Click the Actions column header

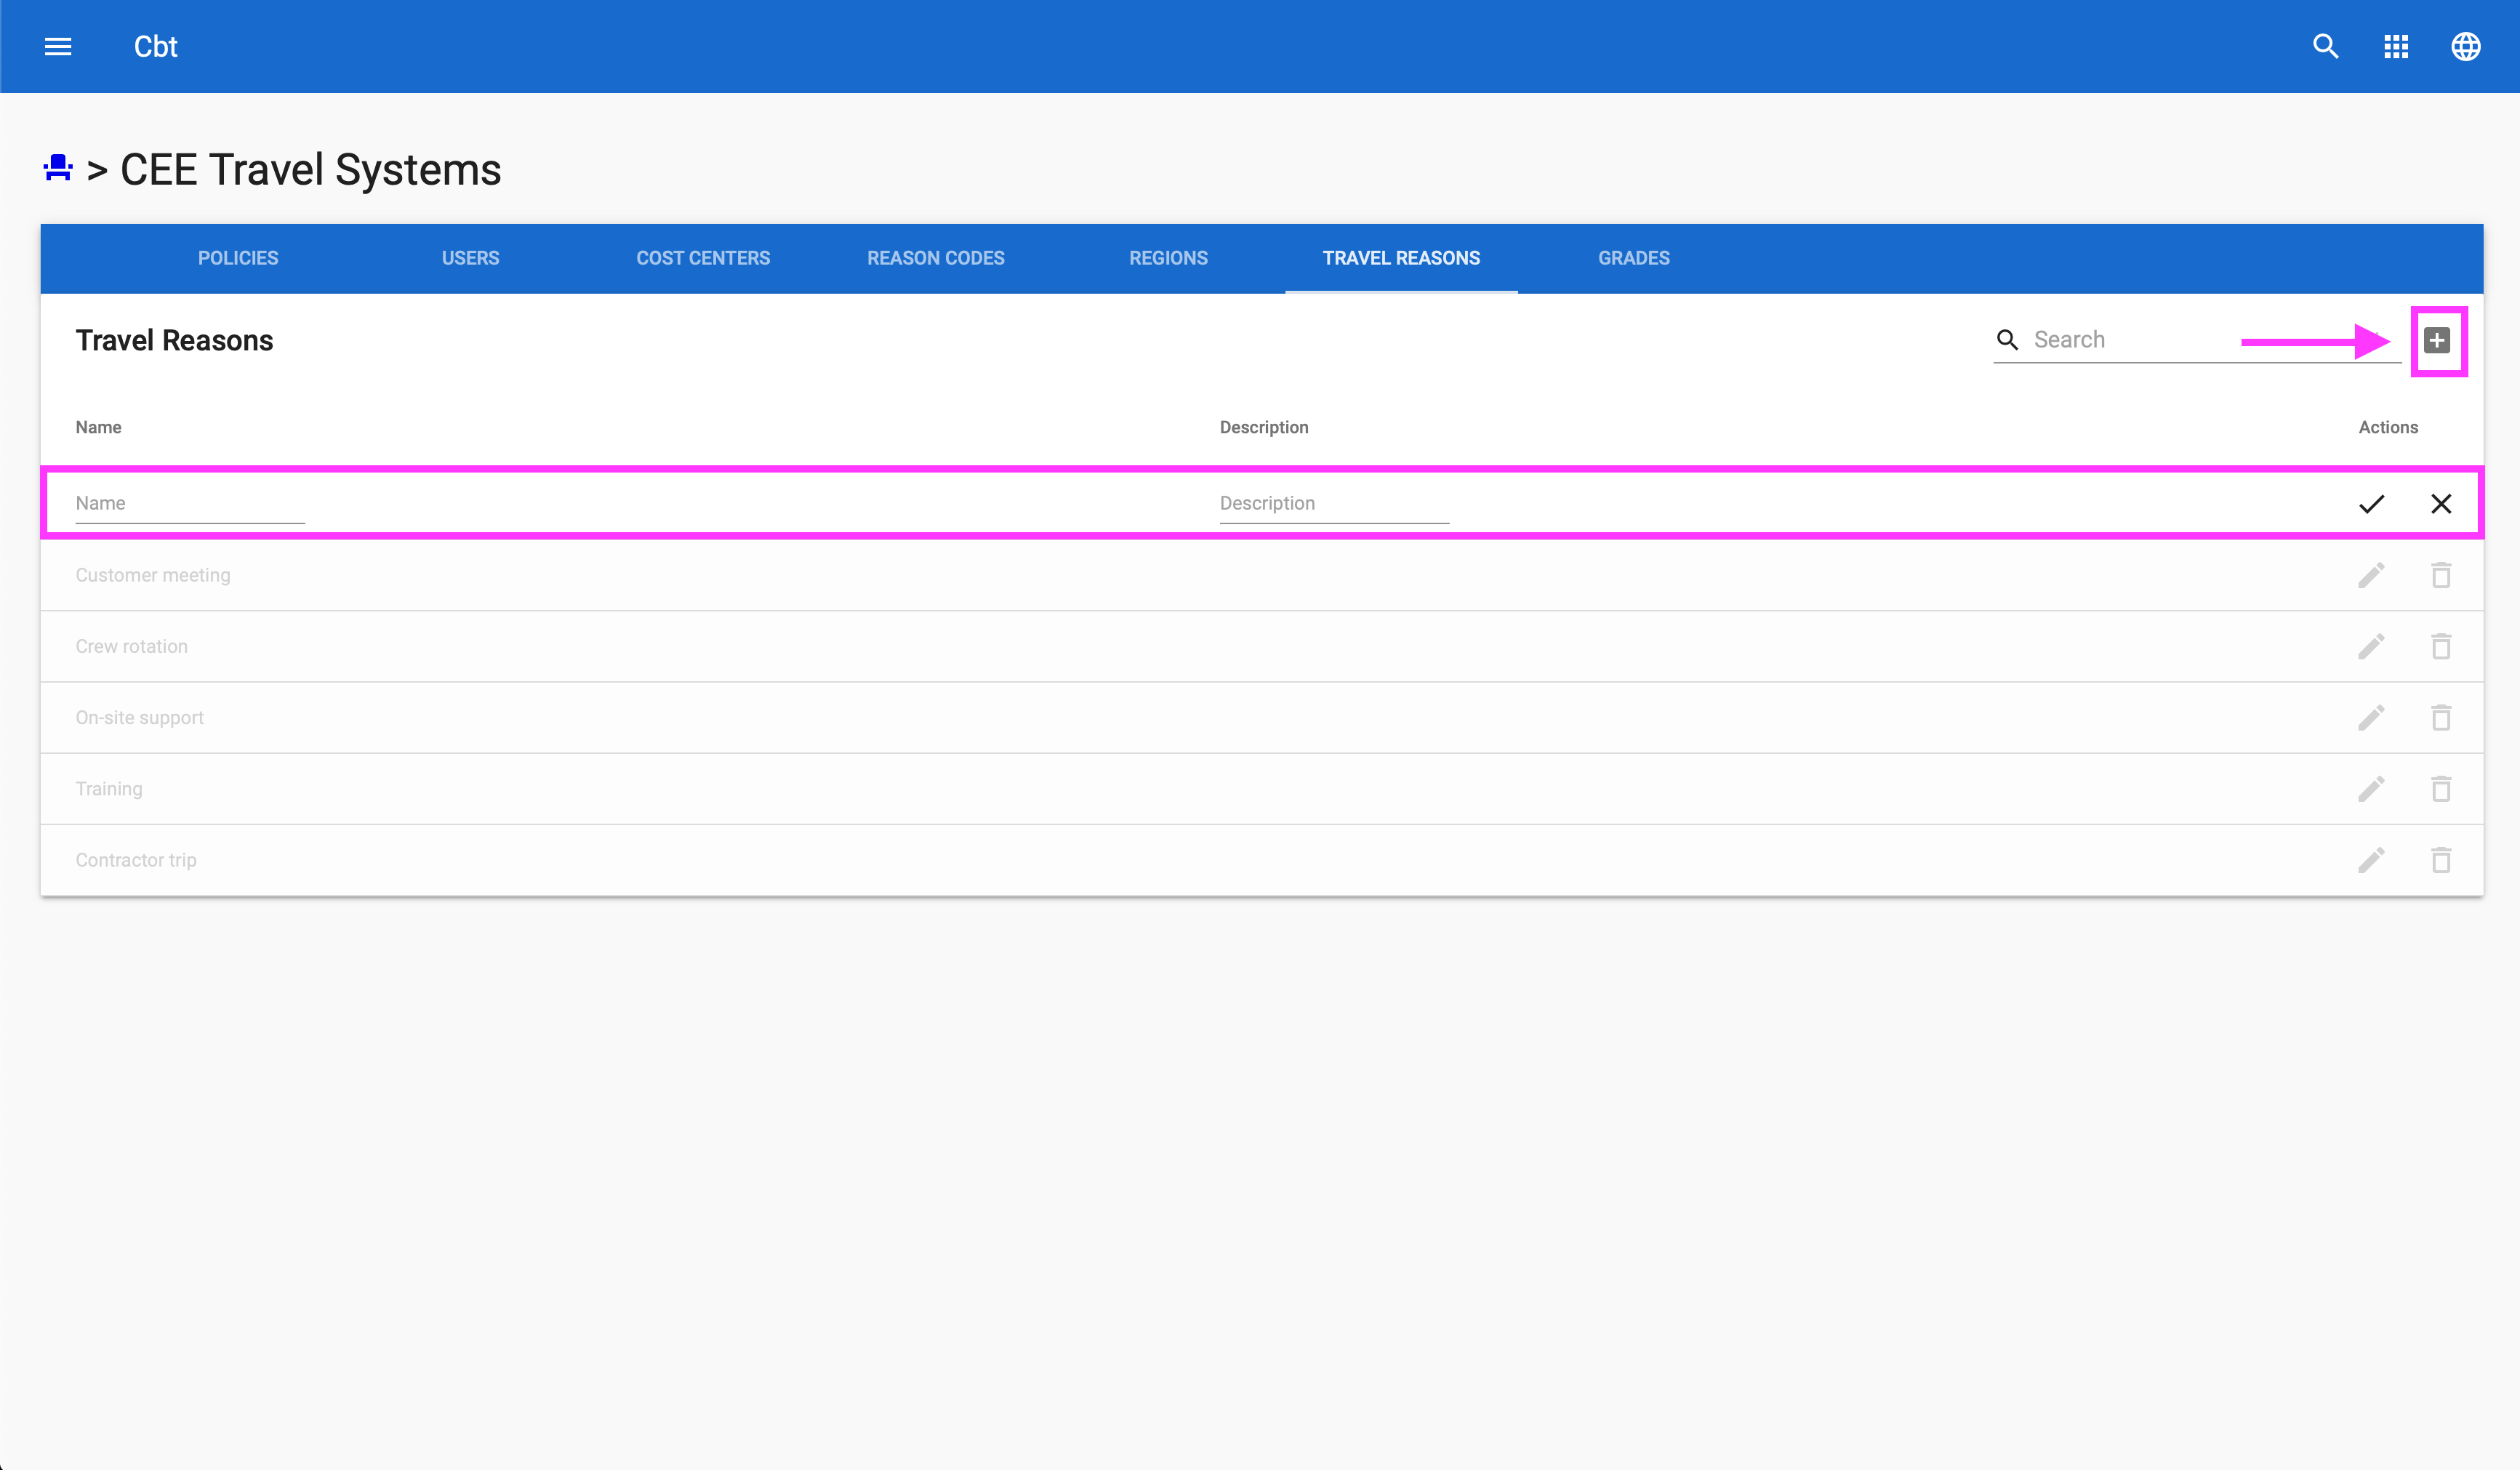[2388, 427]
